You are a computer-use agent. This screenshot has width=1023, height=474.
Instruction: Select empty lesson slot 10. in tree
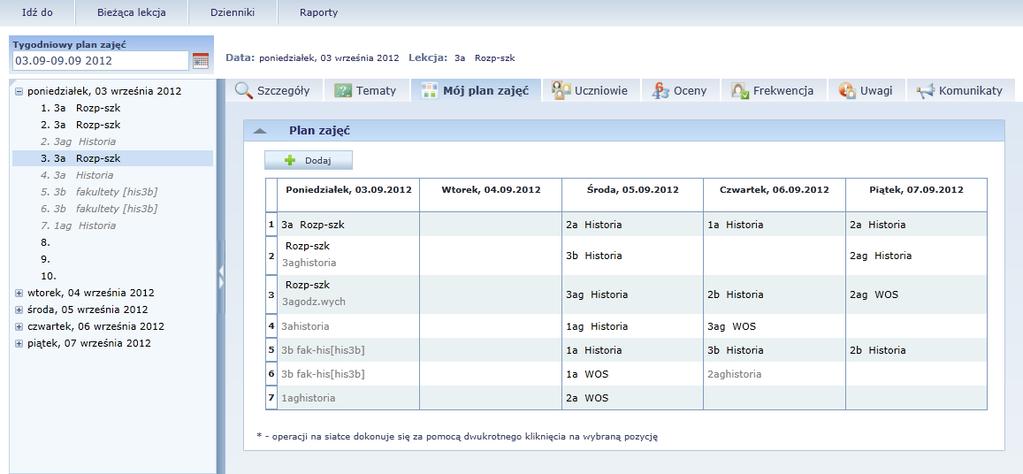pos(48,276)
